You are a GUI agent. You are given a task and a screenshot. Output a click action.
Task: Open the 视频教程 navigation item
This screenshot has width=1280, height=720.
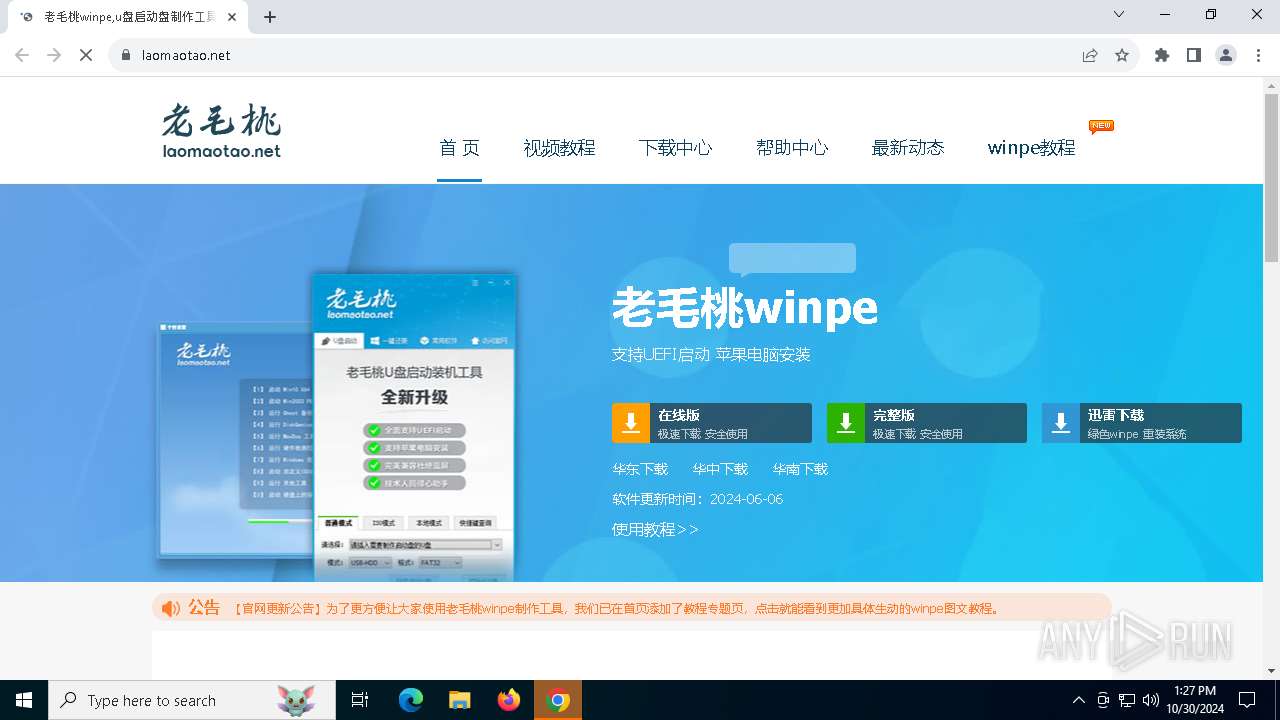559,148
